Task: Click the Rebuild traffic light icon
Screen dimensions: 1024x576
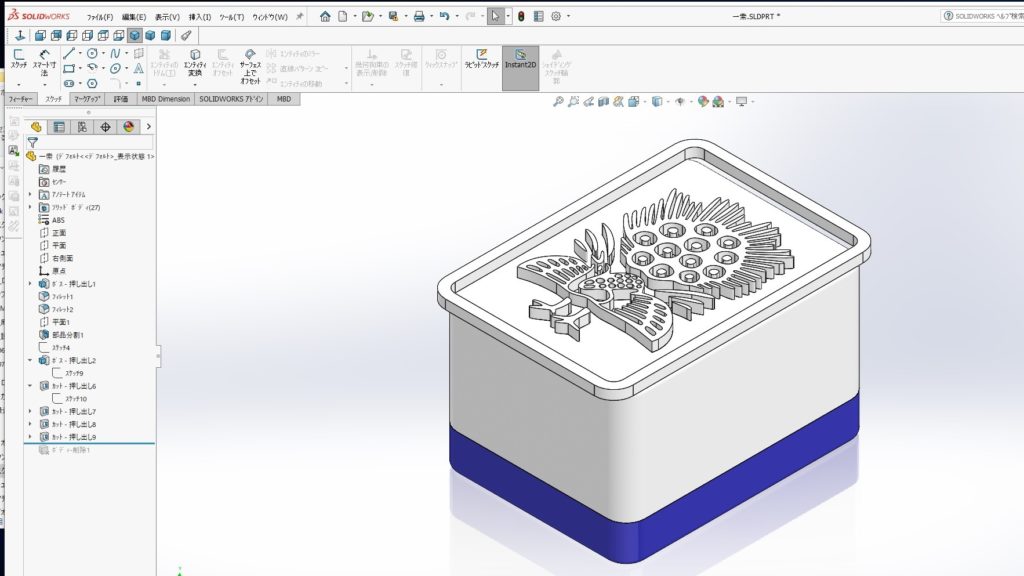Action: coord(520,17)
